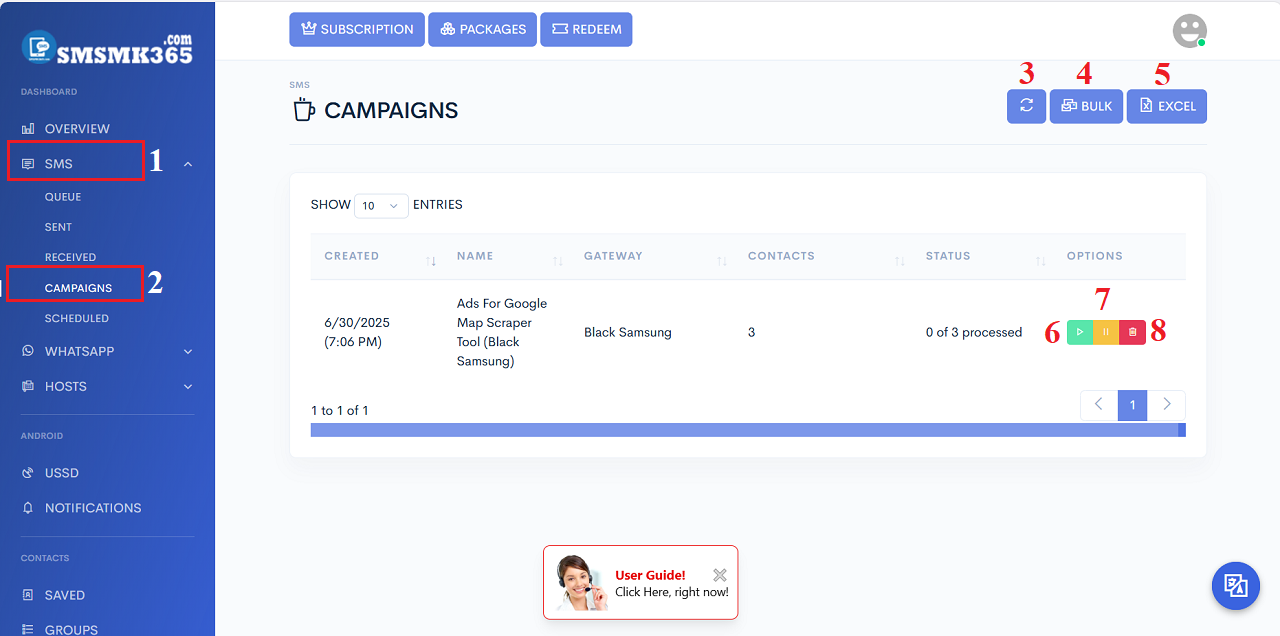Click the Black Samsung gateway cell
Image resolution: width=1280 pixels, height=636 pixels.
[628, 332]
